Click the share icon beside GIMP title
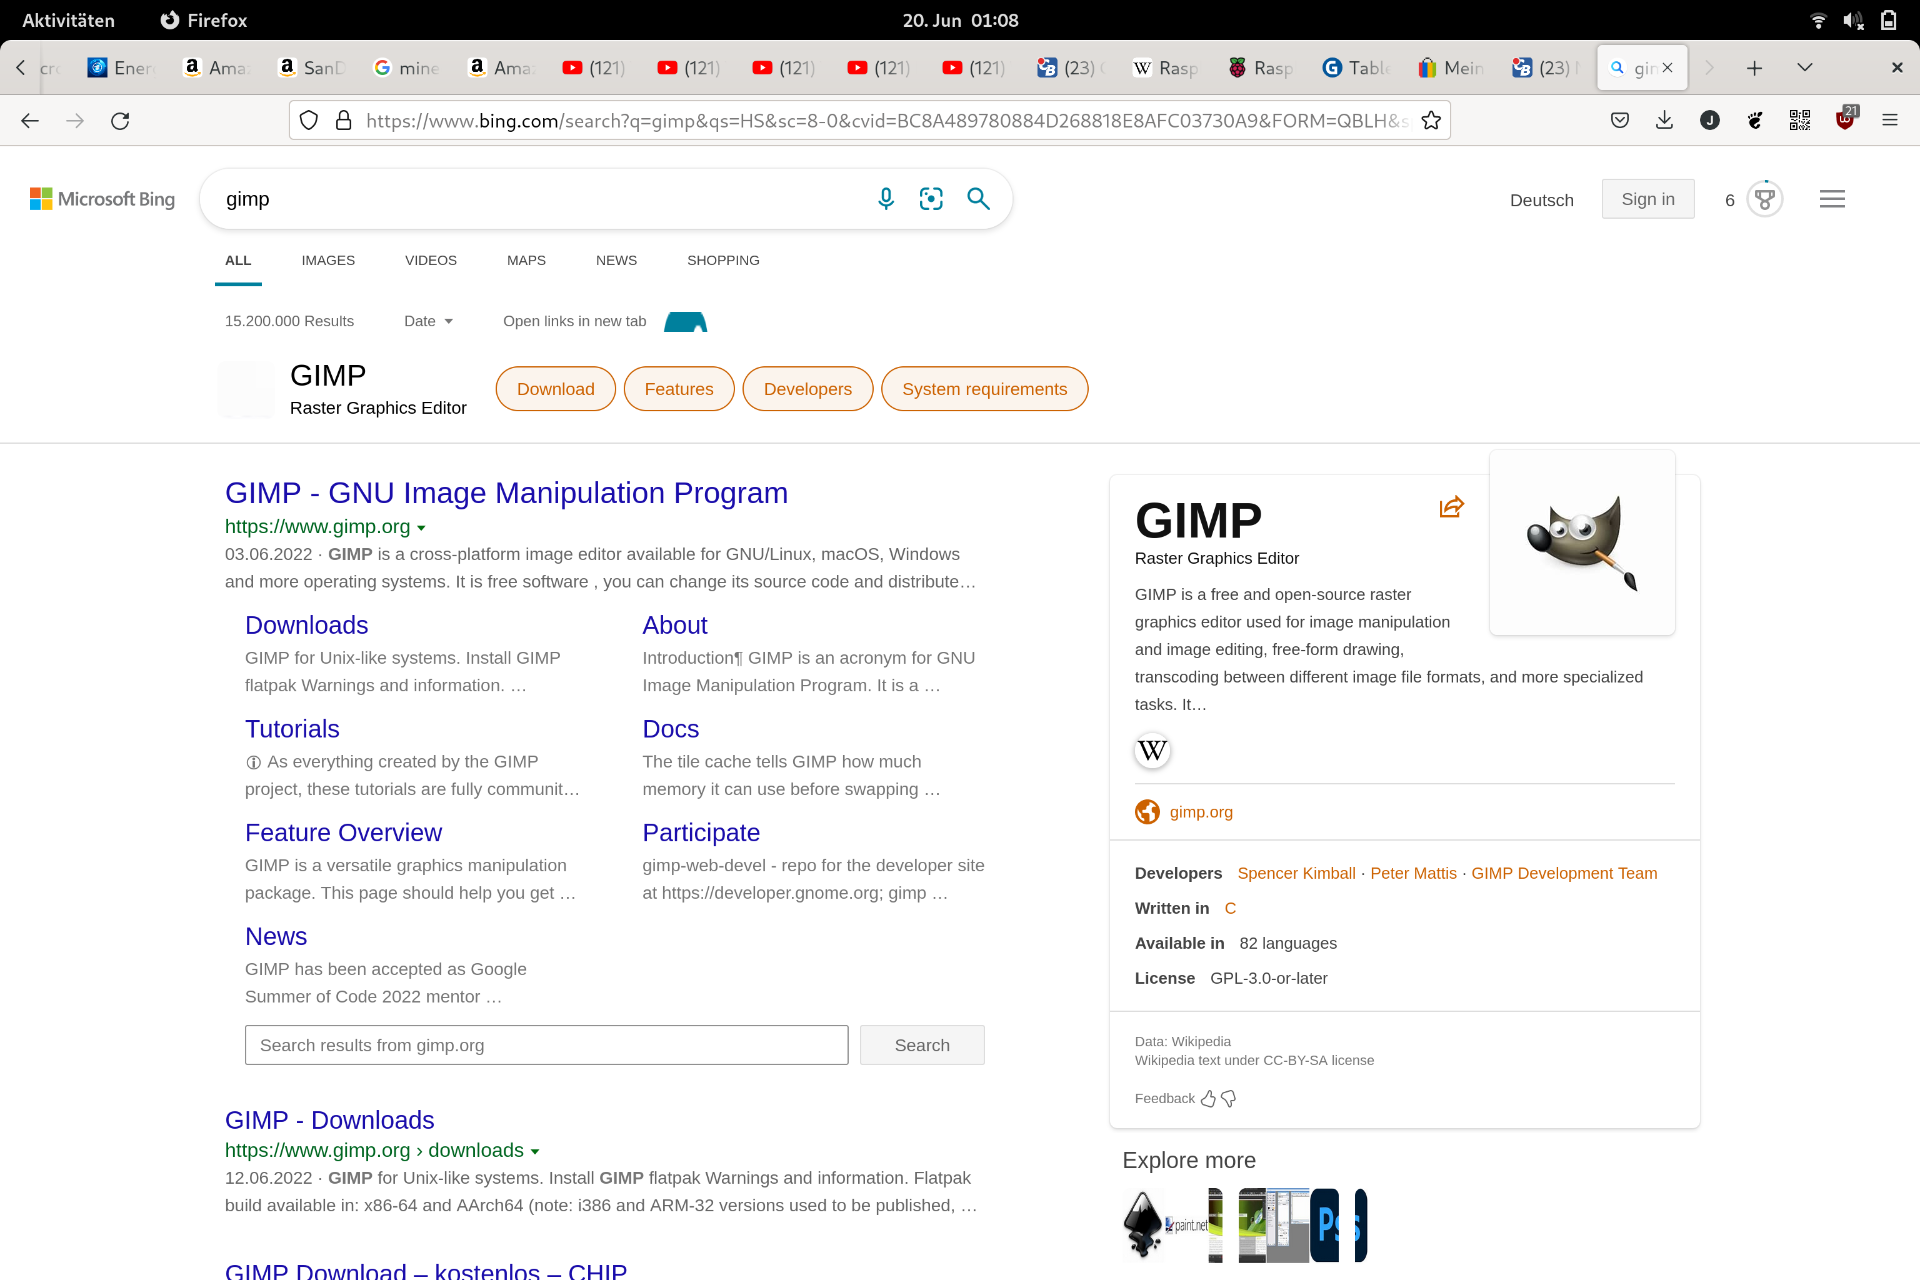The image size is (1920, 1280). click(x=1451, y=507)
